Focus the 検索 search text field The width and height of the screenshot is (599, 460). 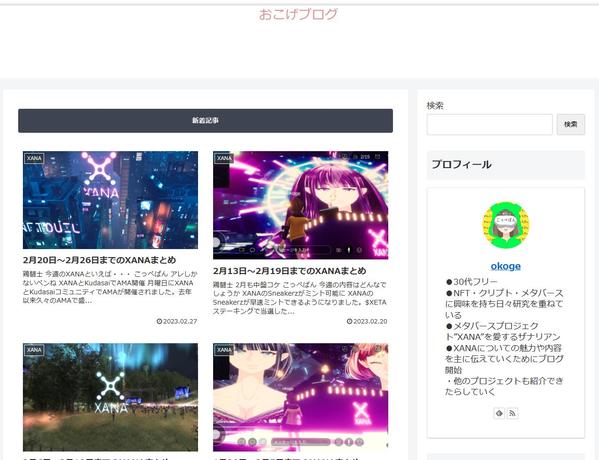click(489, 124)
